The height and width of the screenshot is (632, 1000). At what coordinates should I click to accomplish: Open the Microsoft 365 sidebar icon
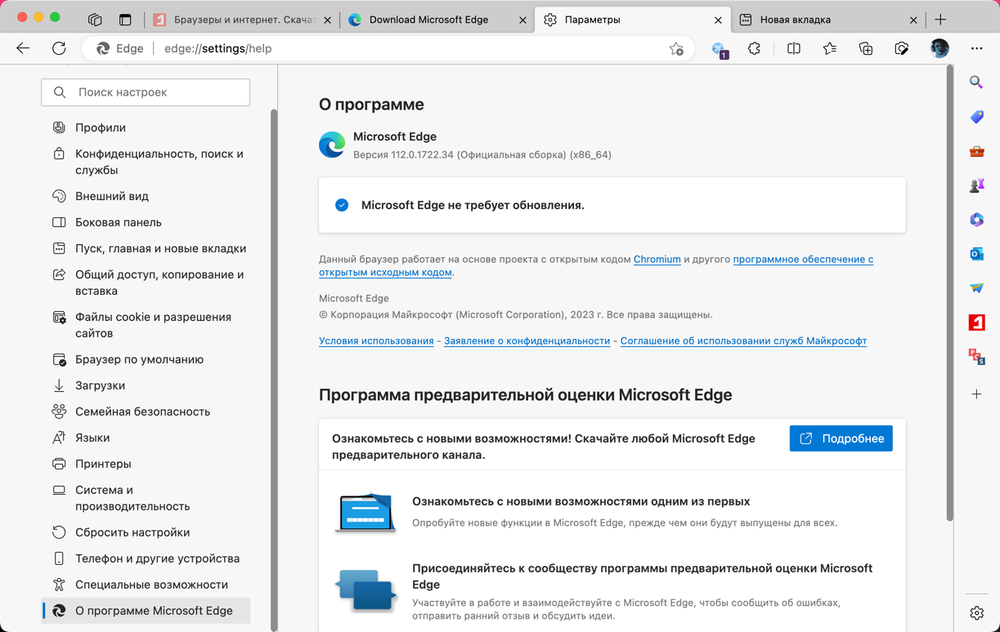pyautogui.click(x=977, y=220)
